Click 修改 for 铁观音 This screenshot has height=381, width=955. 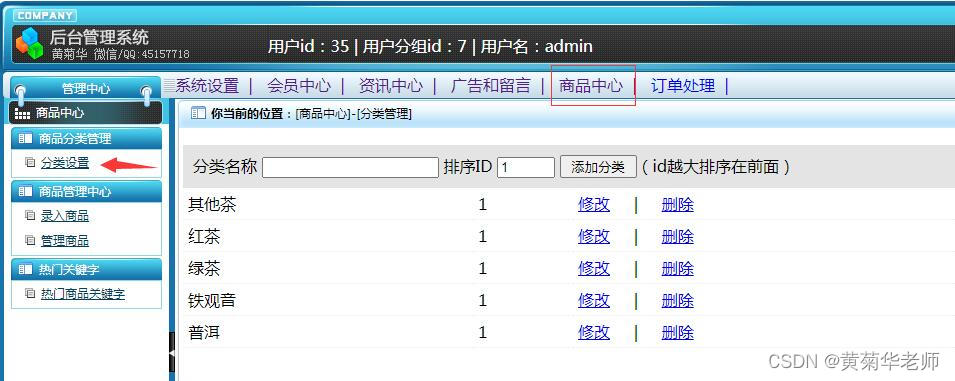[594, 300]
